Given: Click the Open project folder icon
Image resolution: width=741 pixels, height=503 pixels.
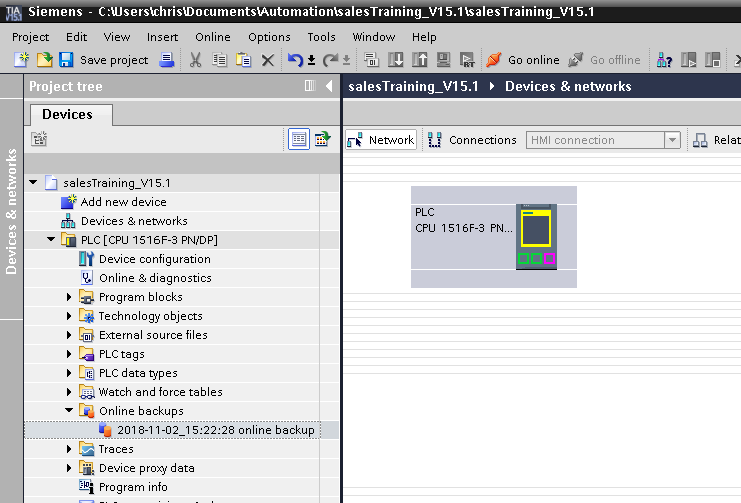Looking at the screenshot, I should 44,60.
